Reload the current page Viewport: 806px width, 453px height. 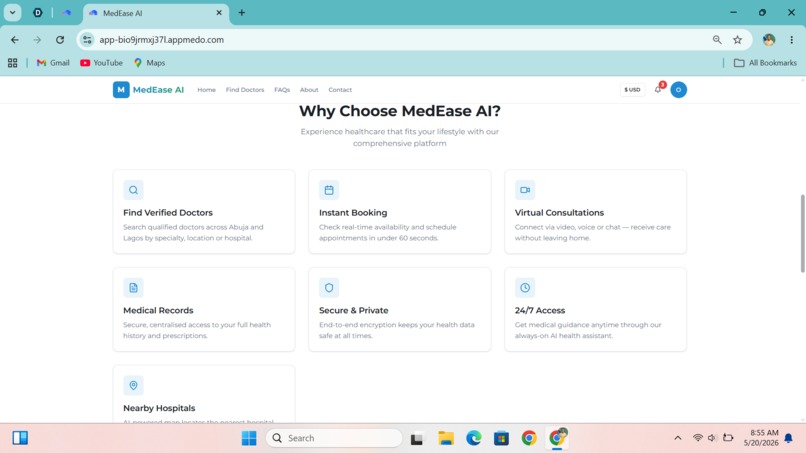tap(60, 40)
